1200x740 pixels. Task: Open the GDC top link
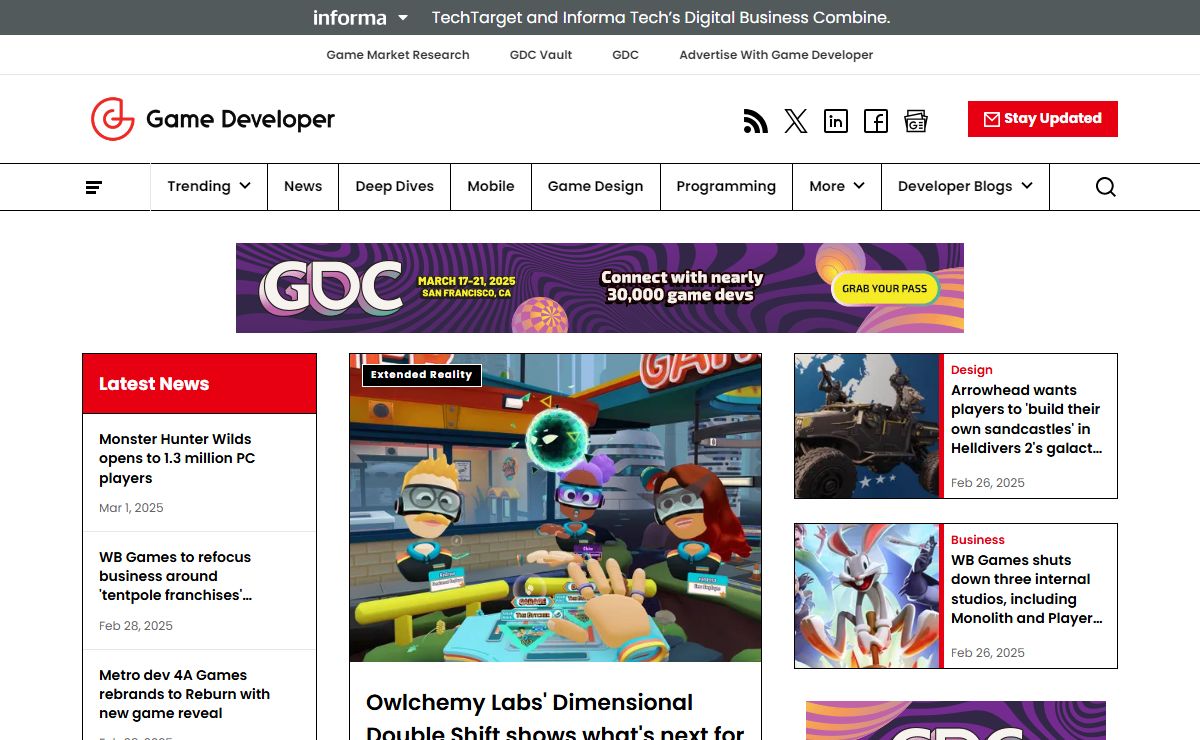pyautogui.click(x=625, y=55)
